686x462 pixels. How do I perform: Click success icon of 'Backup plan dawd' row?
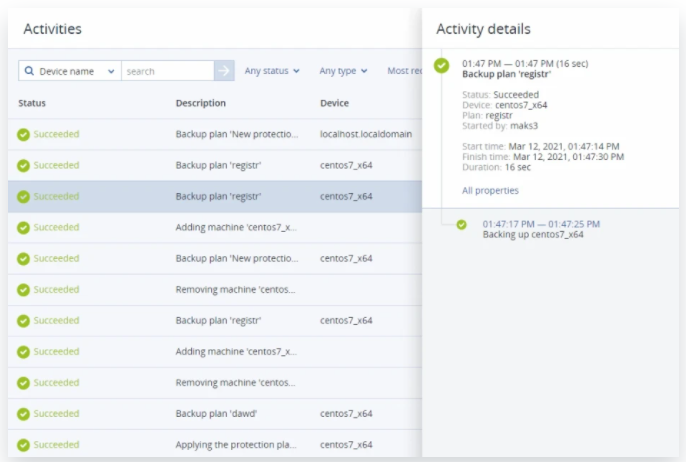coord(23,413)
